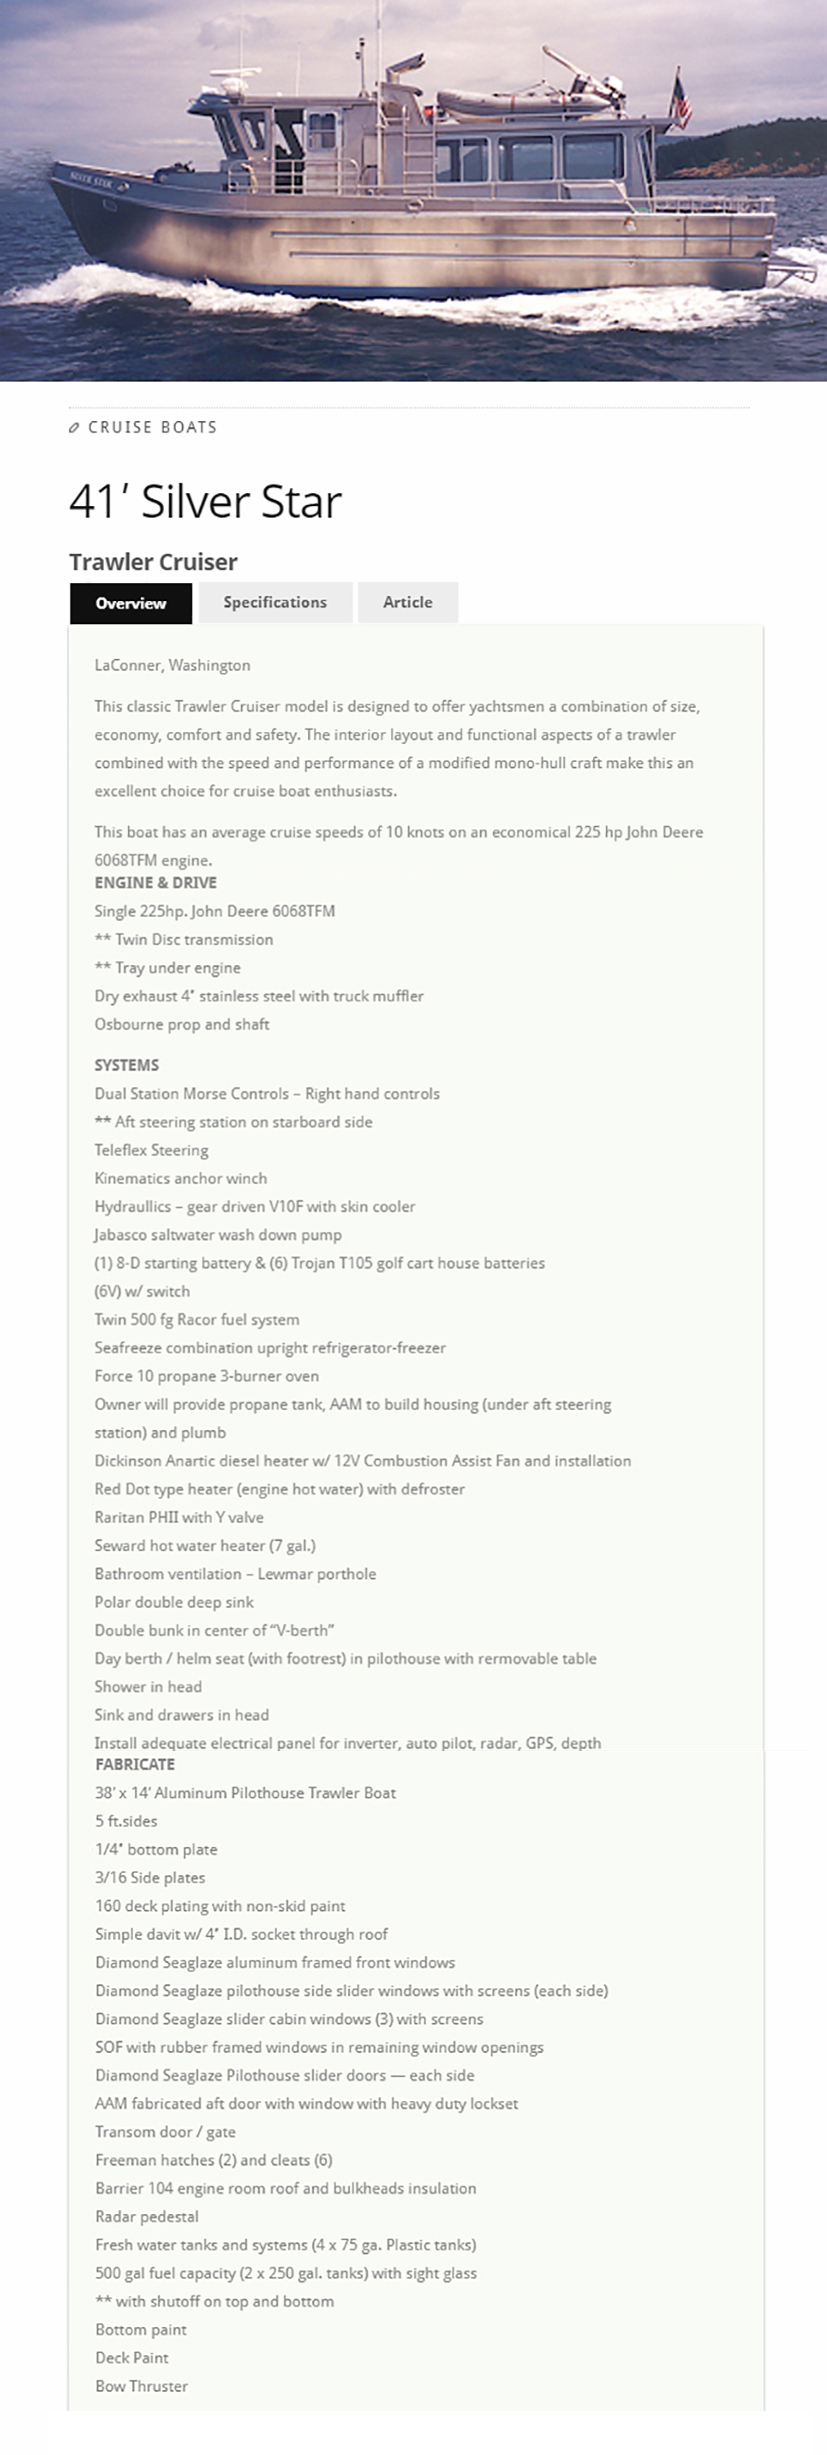Click the Radar pedestal line
This screenshot has width=827, height=2455.
tap(147, 2217)
